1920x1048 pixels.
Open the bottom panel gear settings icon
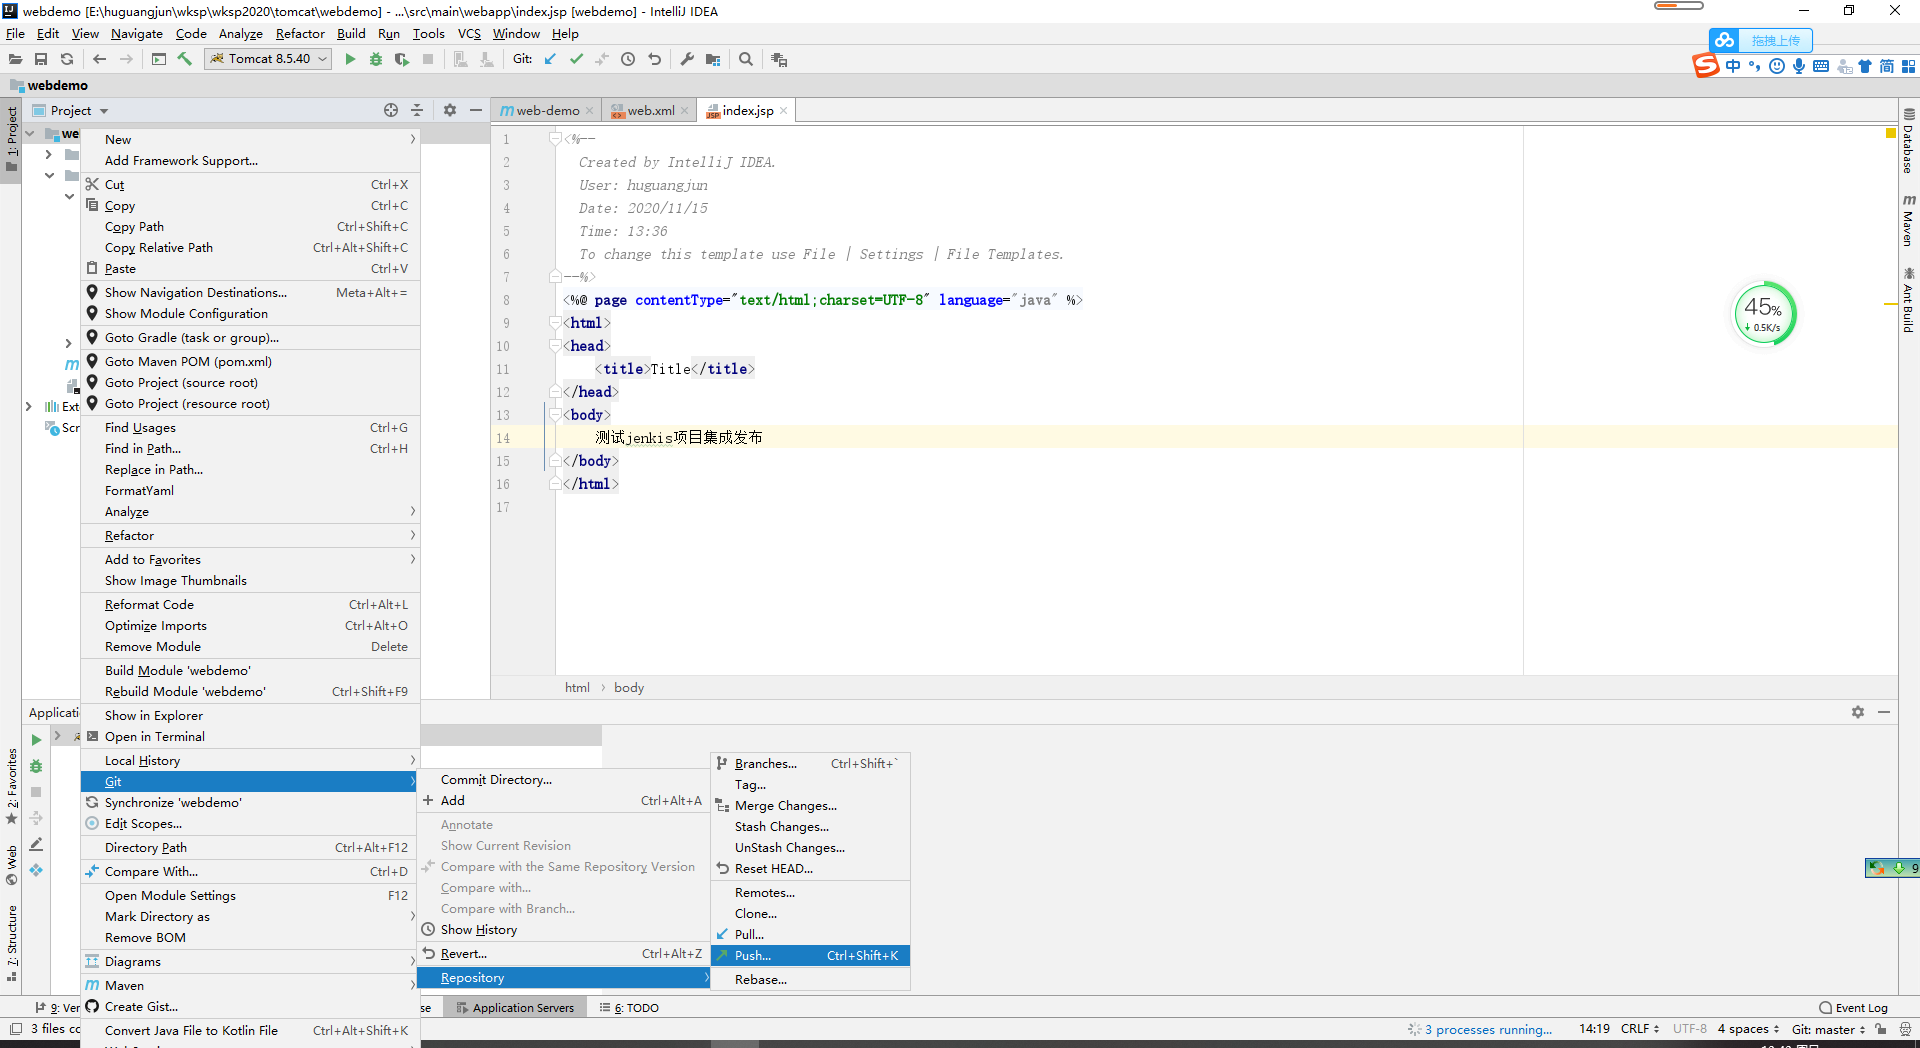[1858, 712]
